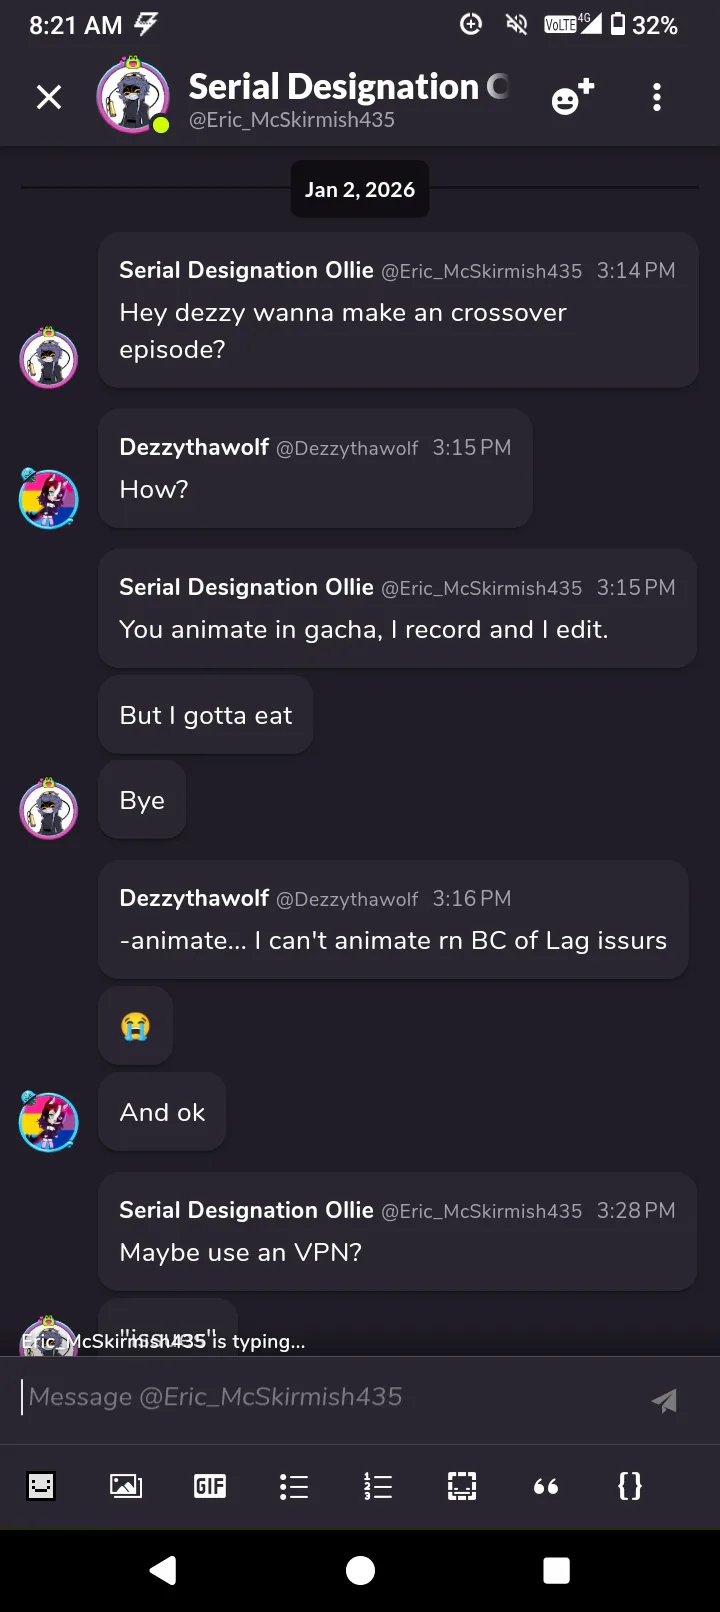Tap the Dezzythawolf username on the "How?" message
Viewport: 720px width, 1612px height.
pyautogui.click(x=194, y=447)
